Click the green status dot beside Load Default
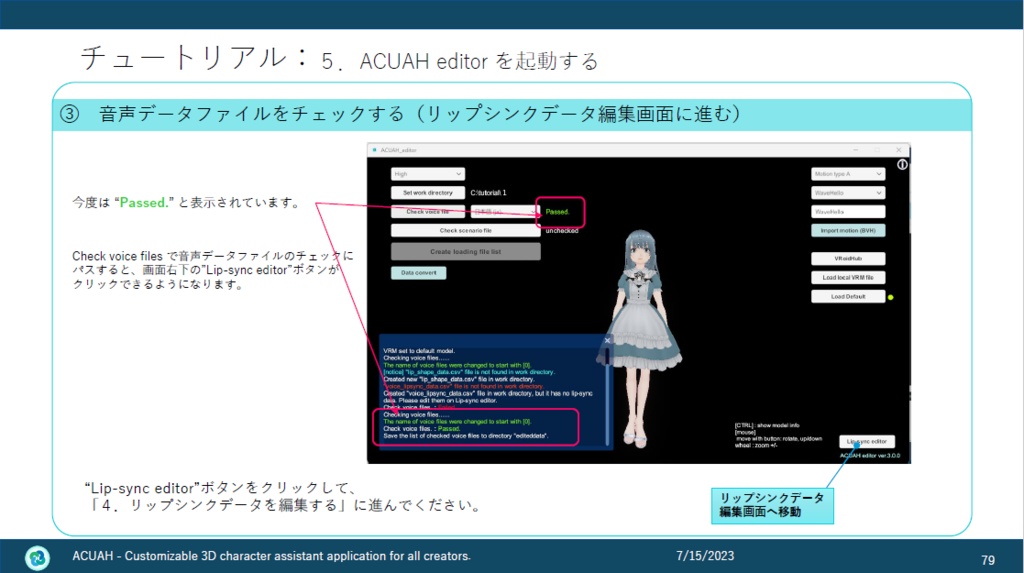 point(891,297)
